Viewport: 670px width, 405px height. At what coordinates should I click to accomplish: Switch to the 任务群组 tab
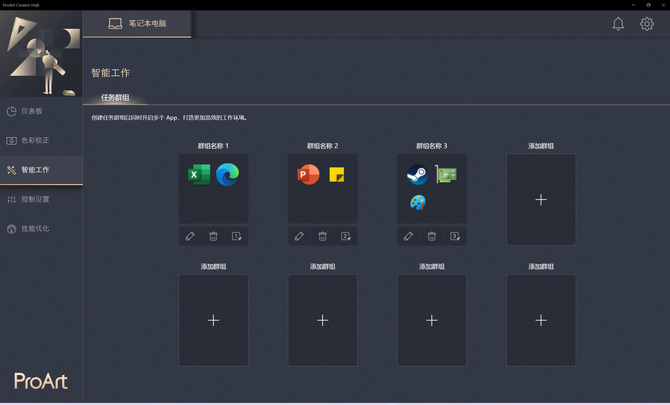point(115,98)
